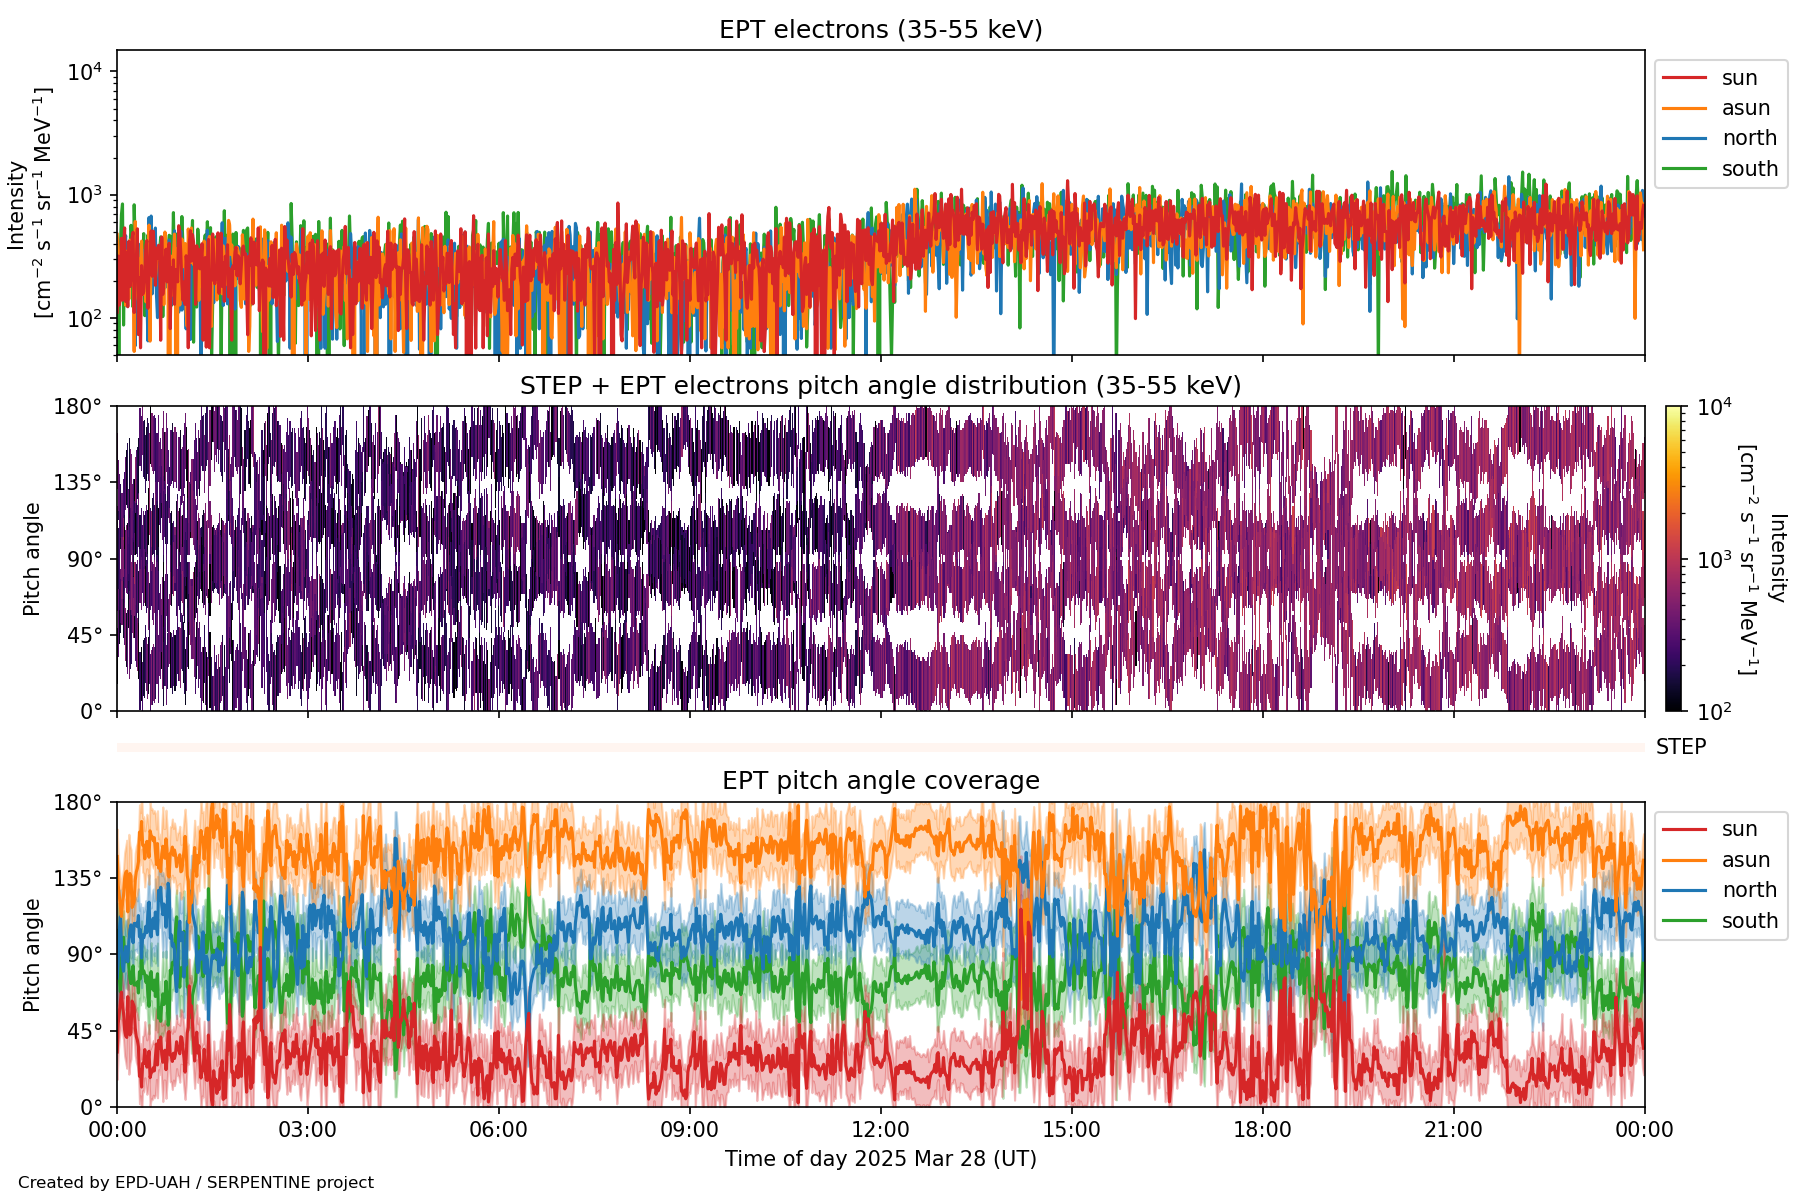Click the 10⁴ label atop the colorbar
This screenshot has height=1200, width=1800.
(x=1714, y=407)
